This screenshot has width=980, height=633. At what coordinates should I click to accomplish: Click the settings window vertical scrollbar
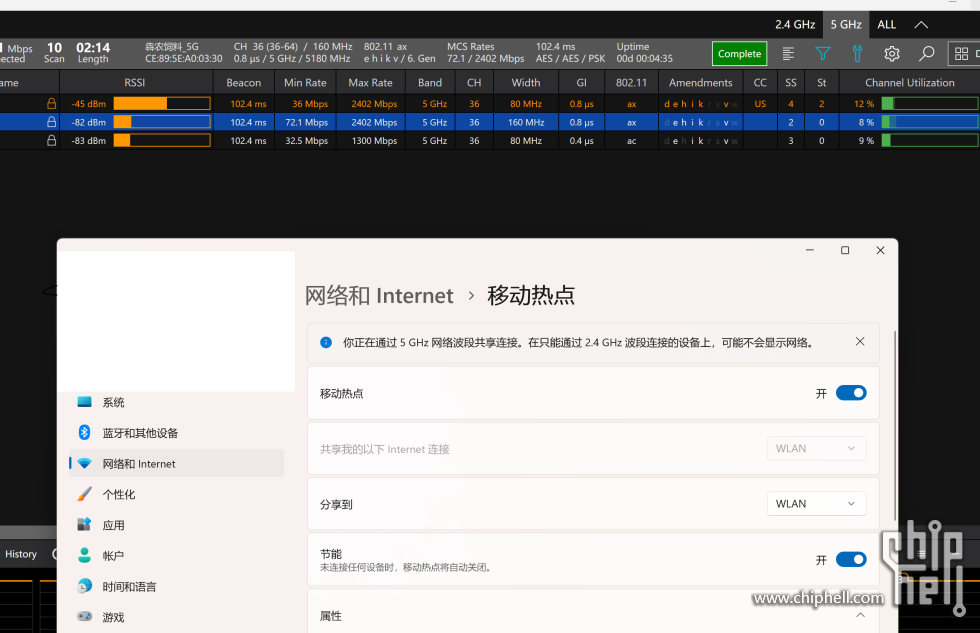tap(895, 425)
